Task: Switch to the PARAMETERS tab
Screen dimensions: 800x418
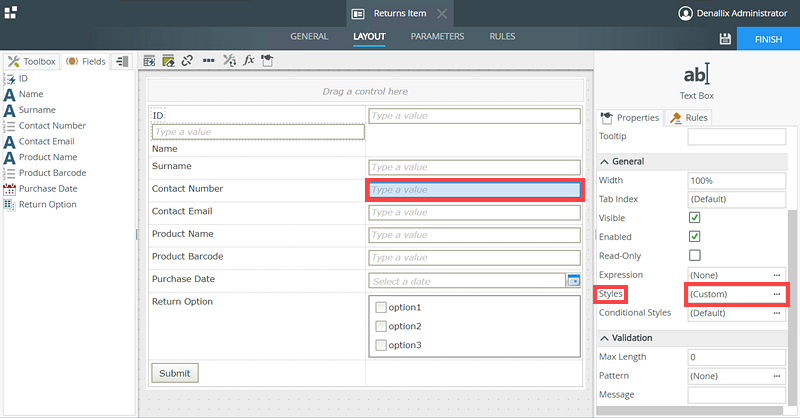Action: click(x=437, y=37)
